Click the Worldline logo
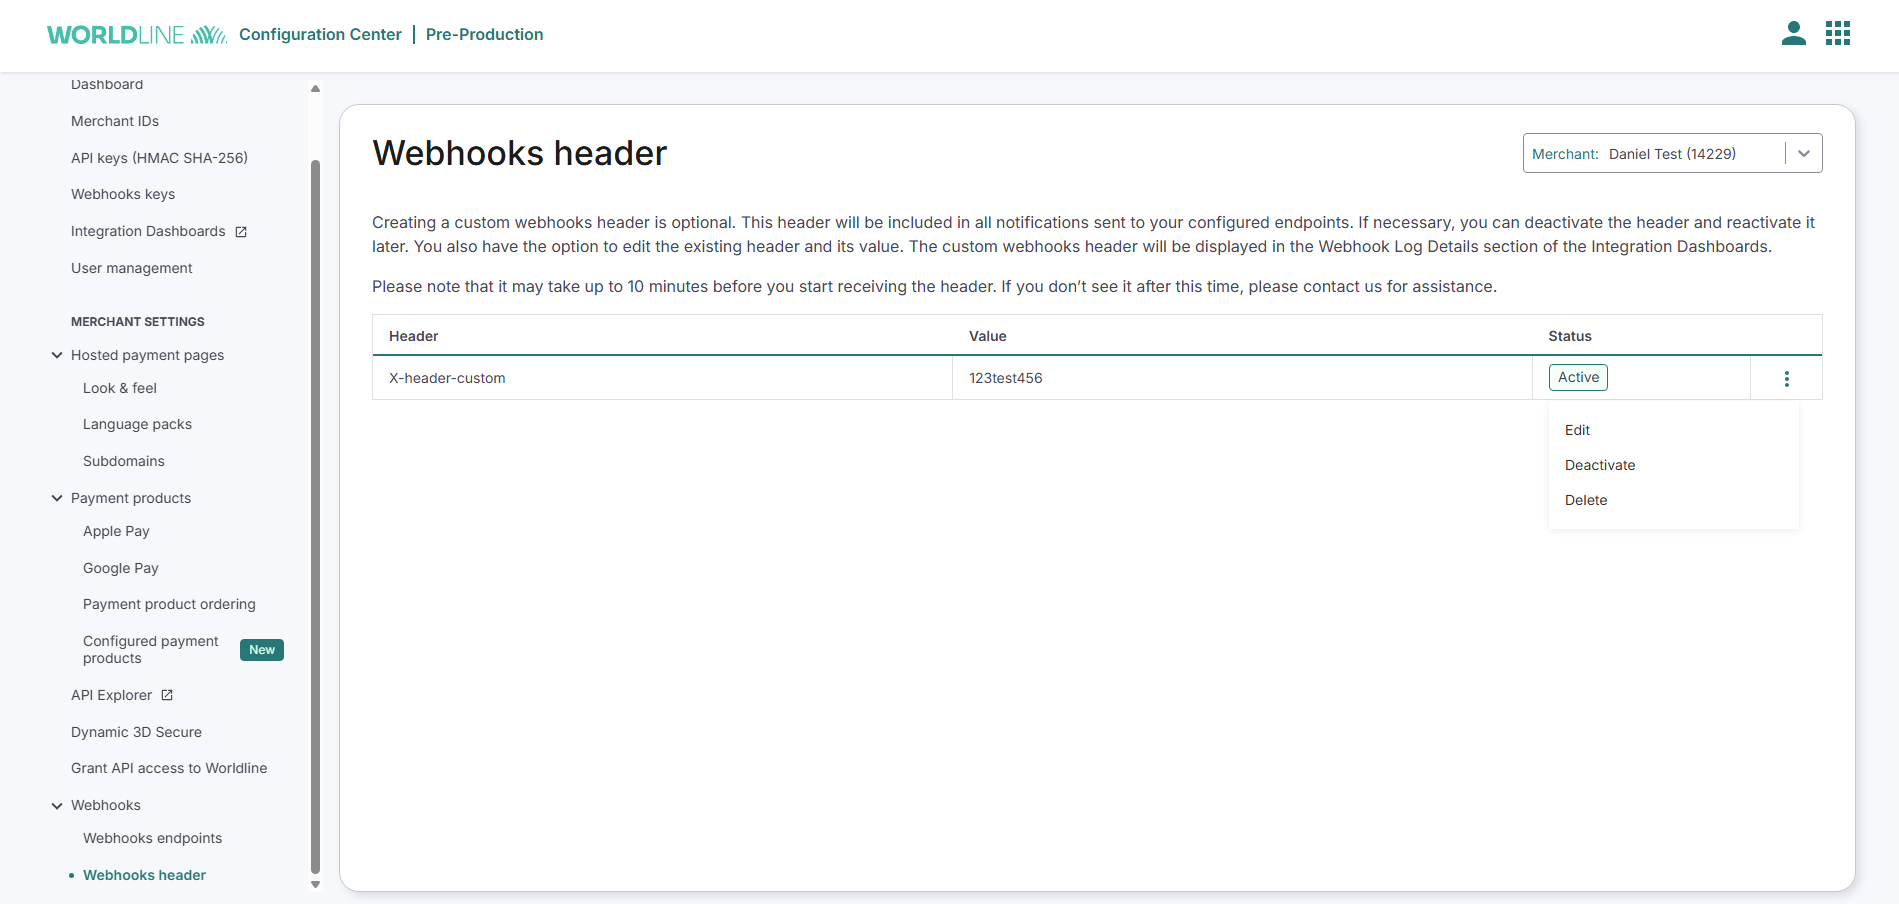Image resolution: width=1899 pixels, height=904 pixels. (137, 35)
